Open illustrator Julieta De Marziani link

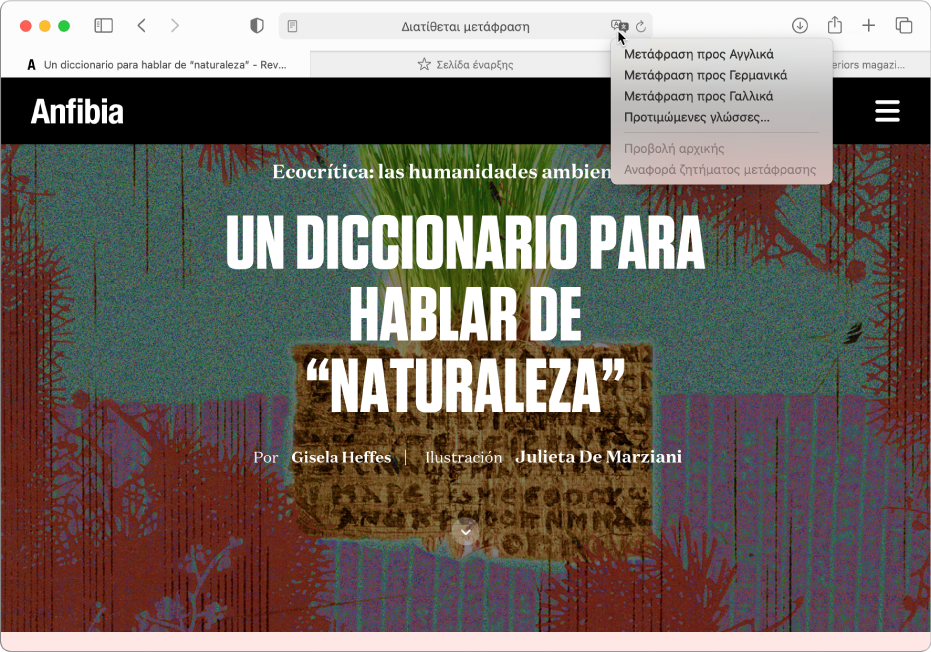[x=598, y=457]
